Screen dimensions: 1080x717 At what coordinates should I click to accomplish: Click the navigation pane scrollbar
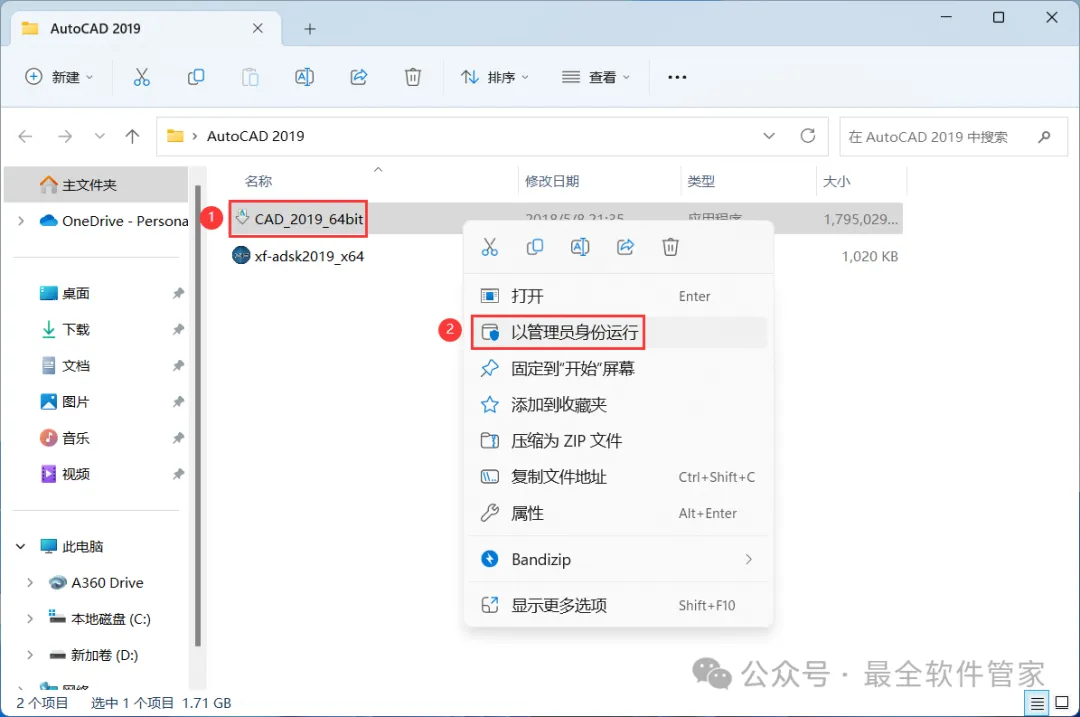coord(198,415)
